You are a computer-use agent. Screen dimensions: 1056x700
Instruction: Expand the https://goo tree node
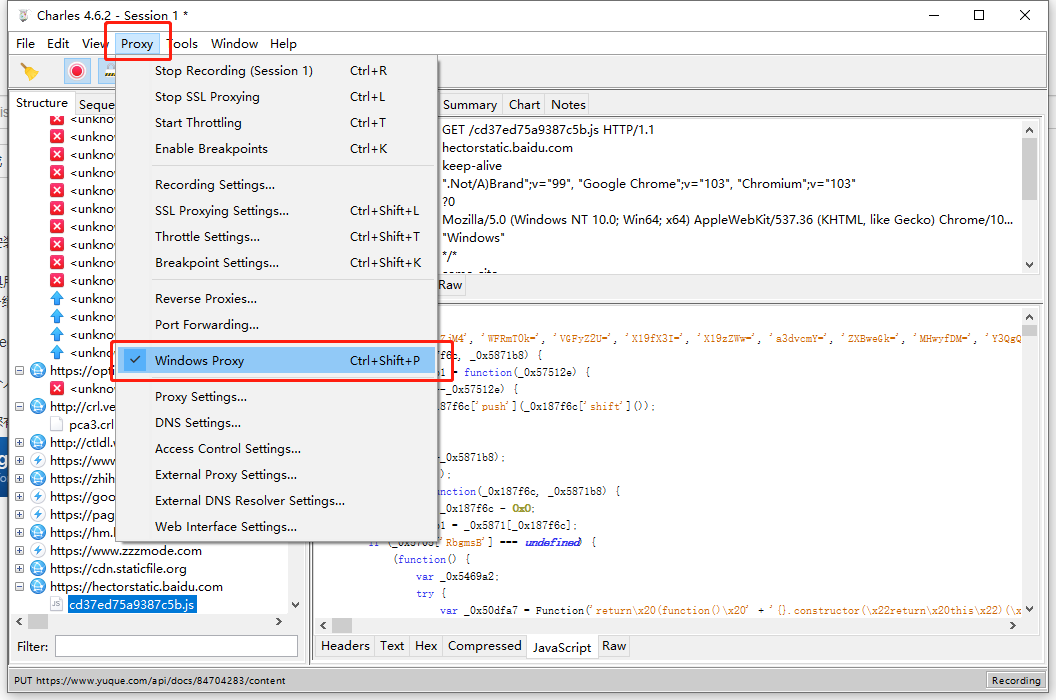[x=20, y=496]
